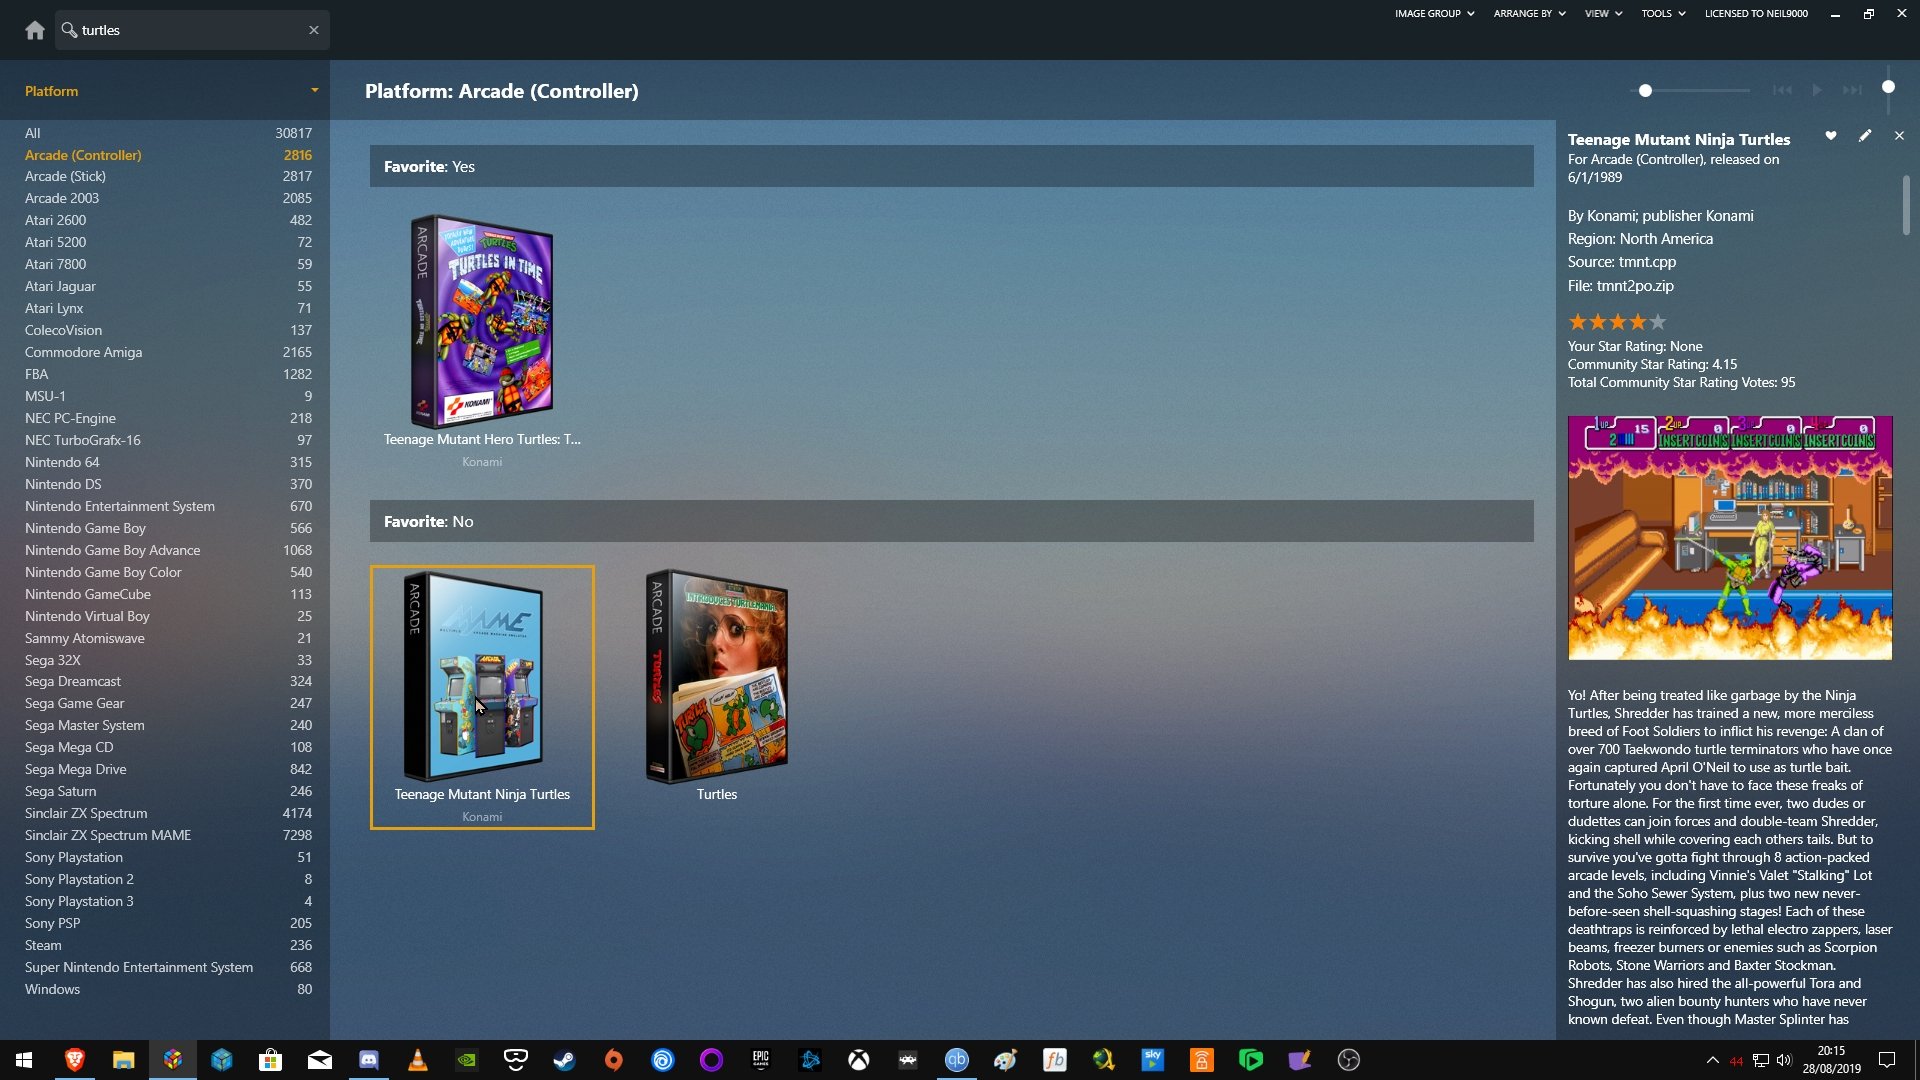
Task: Select Windows platform in sidebar
Action: coord(168,989)
